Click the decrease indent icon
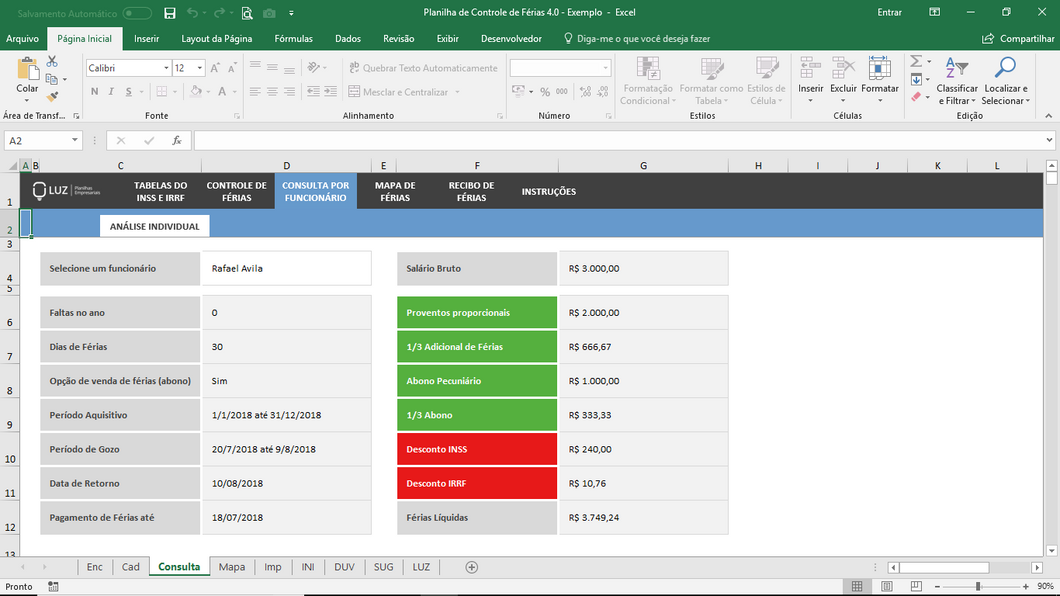This screenshot has width=1060, height=596. coord(313,92)
